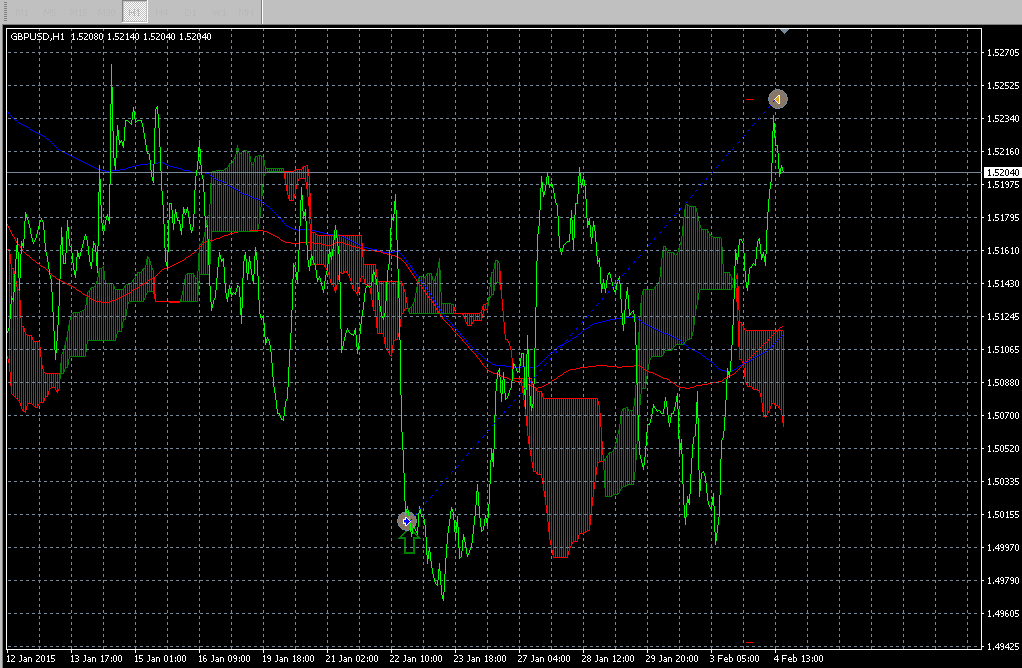Click the 22 Jan 10:00 time label

point(415,659)
